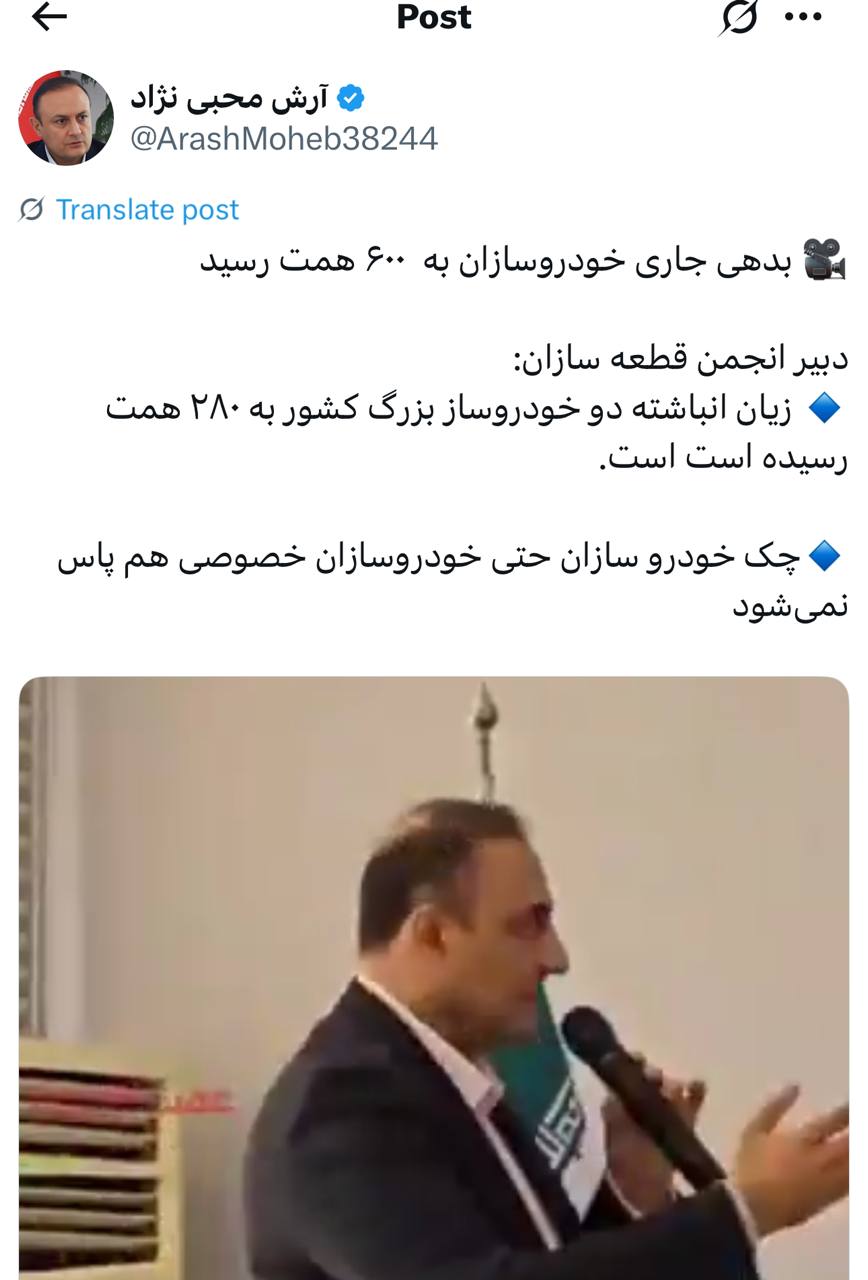868x1280 pixels.
Task: Tap the back arrow to leave post
Action: 49,17
